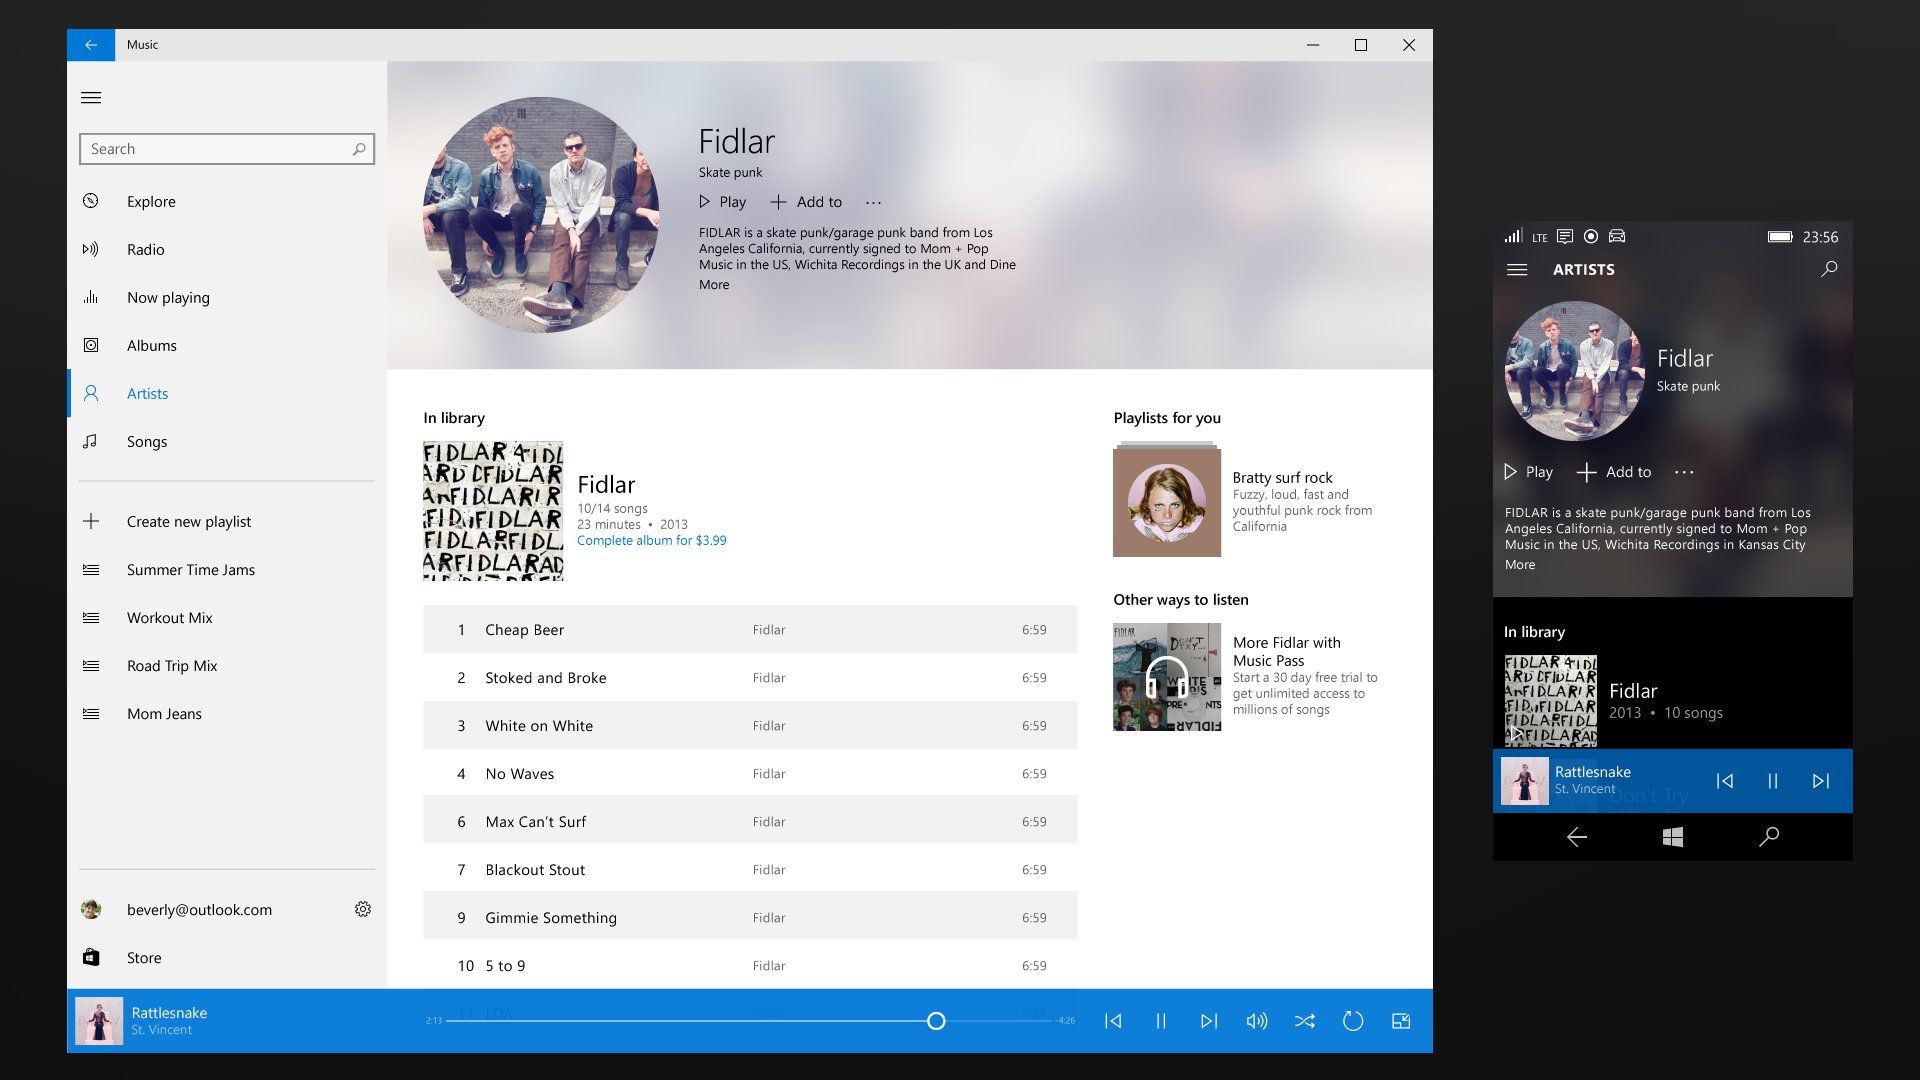Go to Albums in the sidebar
Screen dimensions: 1920x1080
[x=152, y=345]
